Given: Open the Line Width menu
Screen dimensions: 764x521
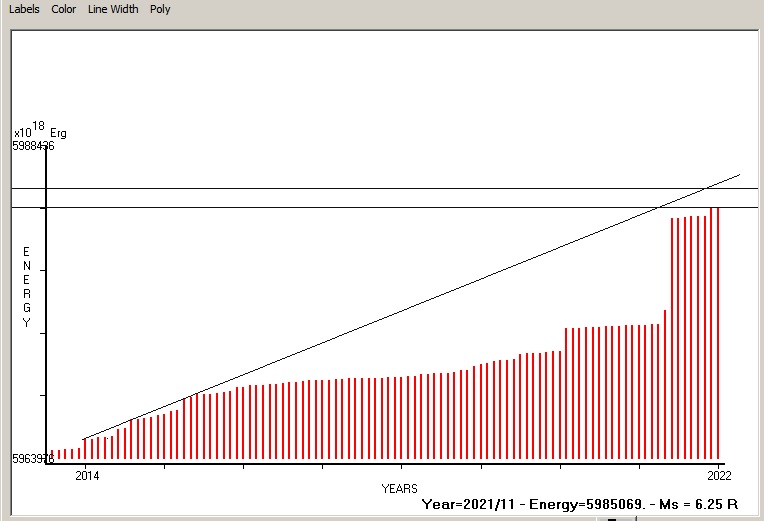Looking at the screenshot, I should [x=113, y=9].
